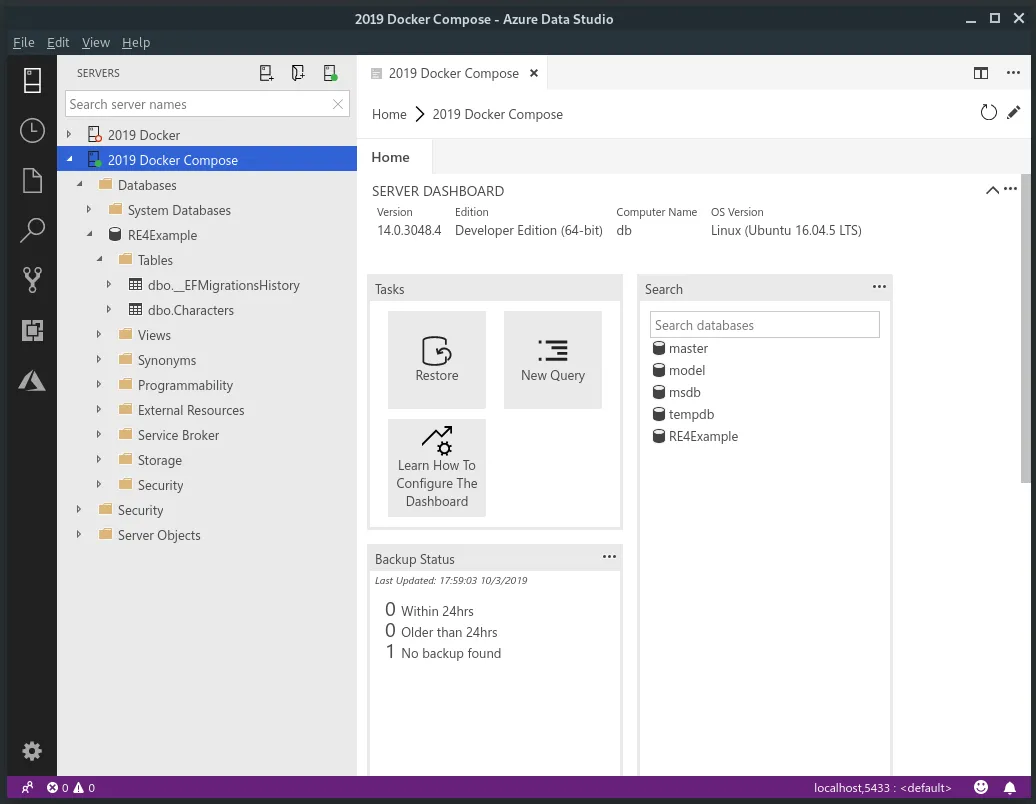Show Active Connections icon in Servers header
This screenshot has width=1036, height=804.
(330, 73)
